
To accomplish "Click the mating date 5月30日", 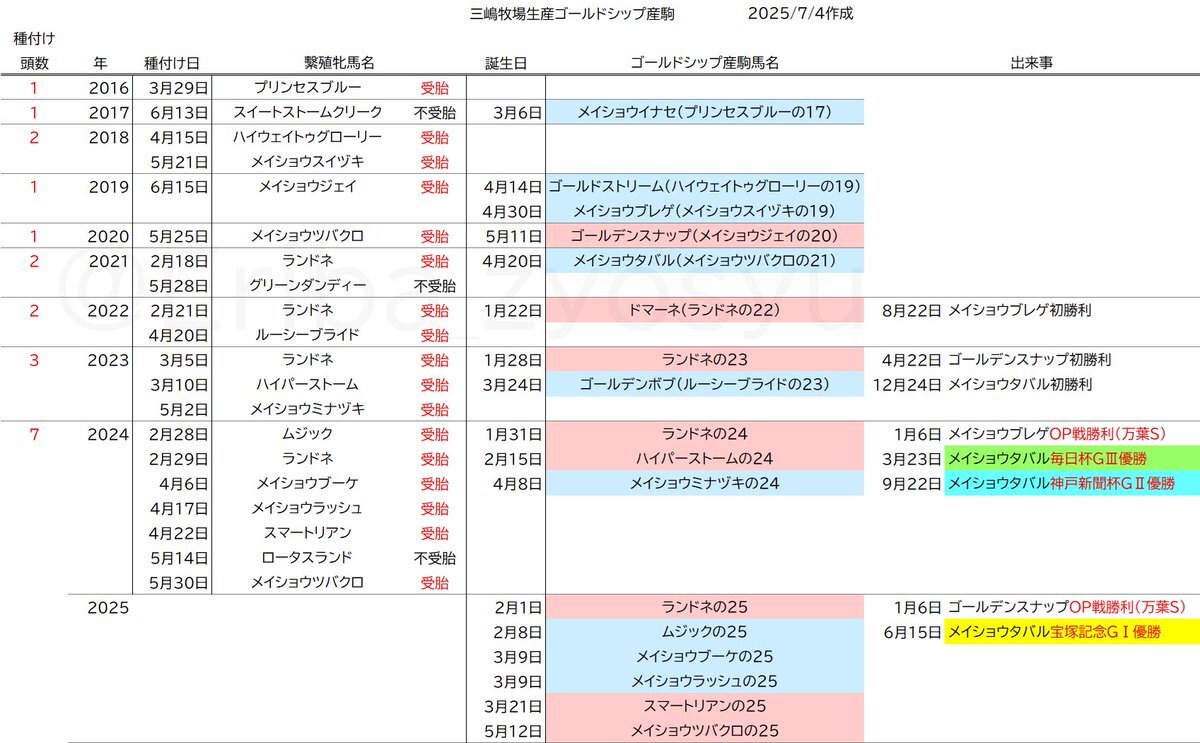I will click(x=178, y=583).
